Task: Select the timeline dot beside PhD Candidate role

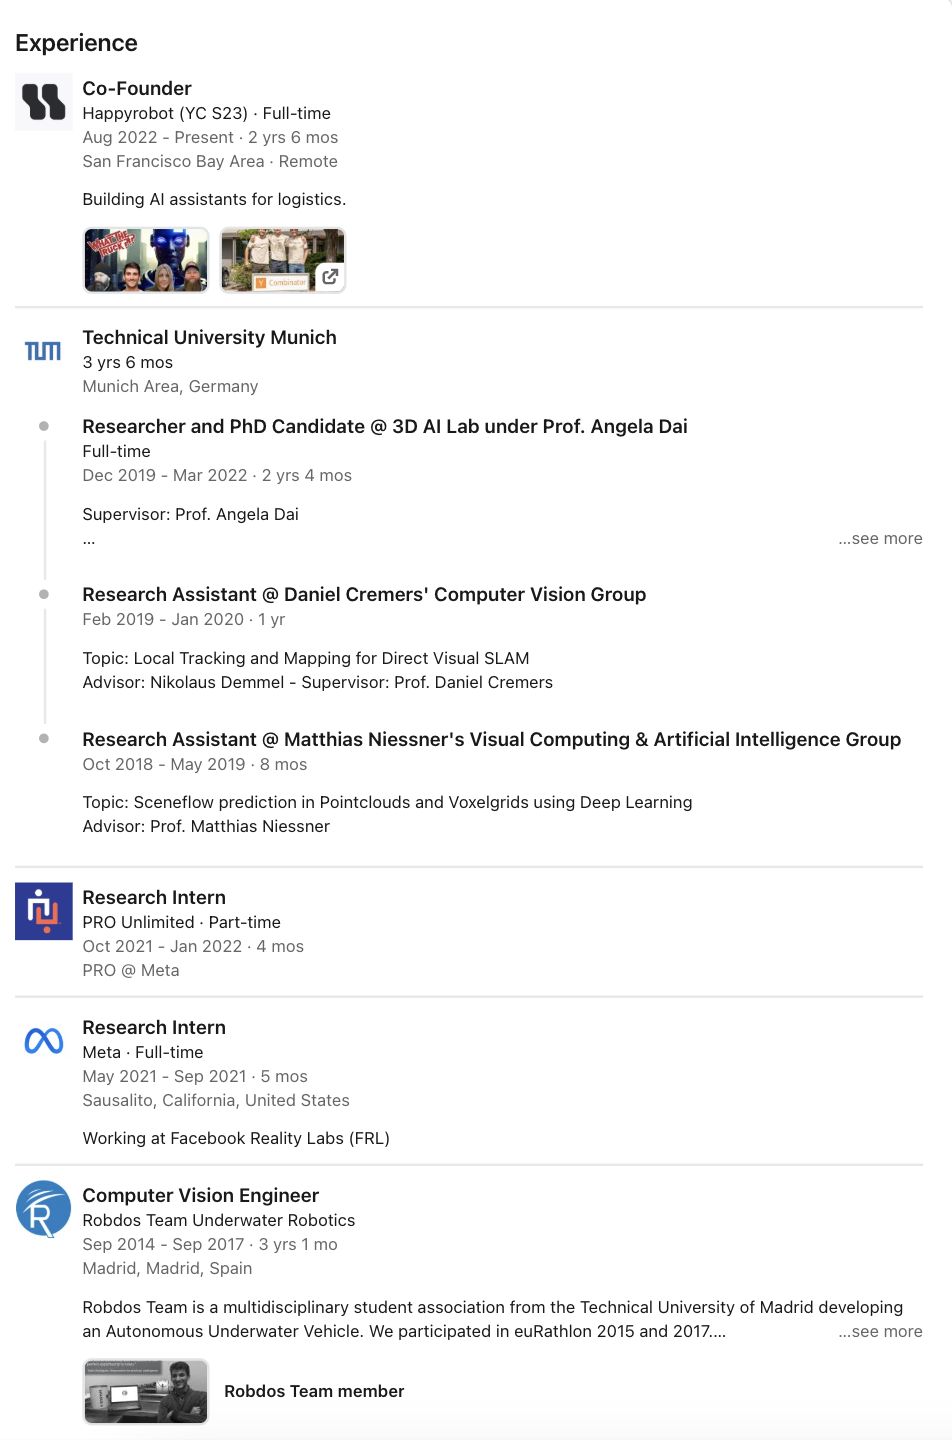Action: [x=44, y=426]
